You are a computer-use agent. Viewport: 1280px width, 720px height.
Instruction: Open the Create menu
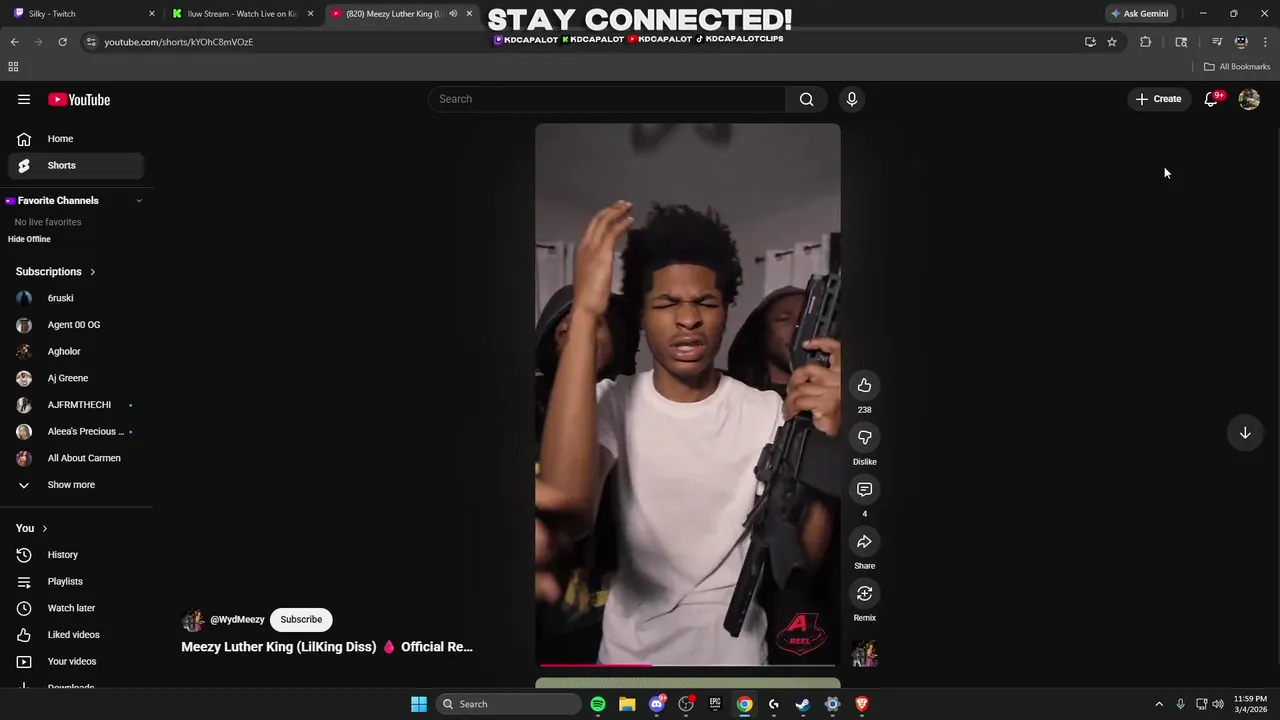1158,99
